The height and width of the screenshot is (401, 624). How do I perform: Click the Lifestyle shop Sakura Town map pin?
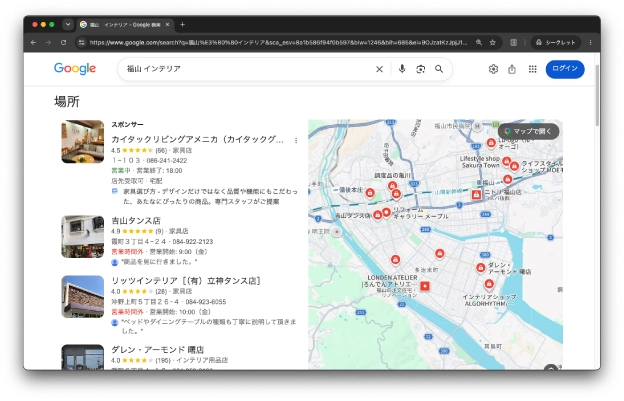pyautogui.click(x=506, y=162)
